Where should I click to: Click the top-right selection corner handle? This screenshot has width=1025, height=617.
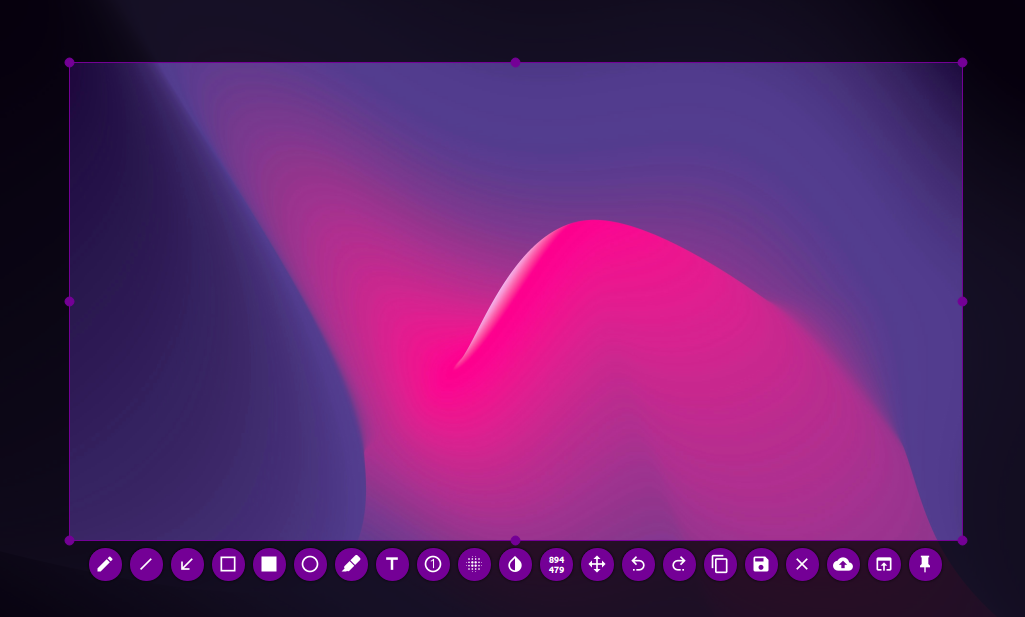pos(962,63)
